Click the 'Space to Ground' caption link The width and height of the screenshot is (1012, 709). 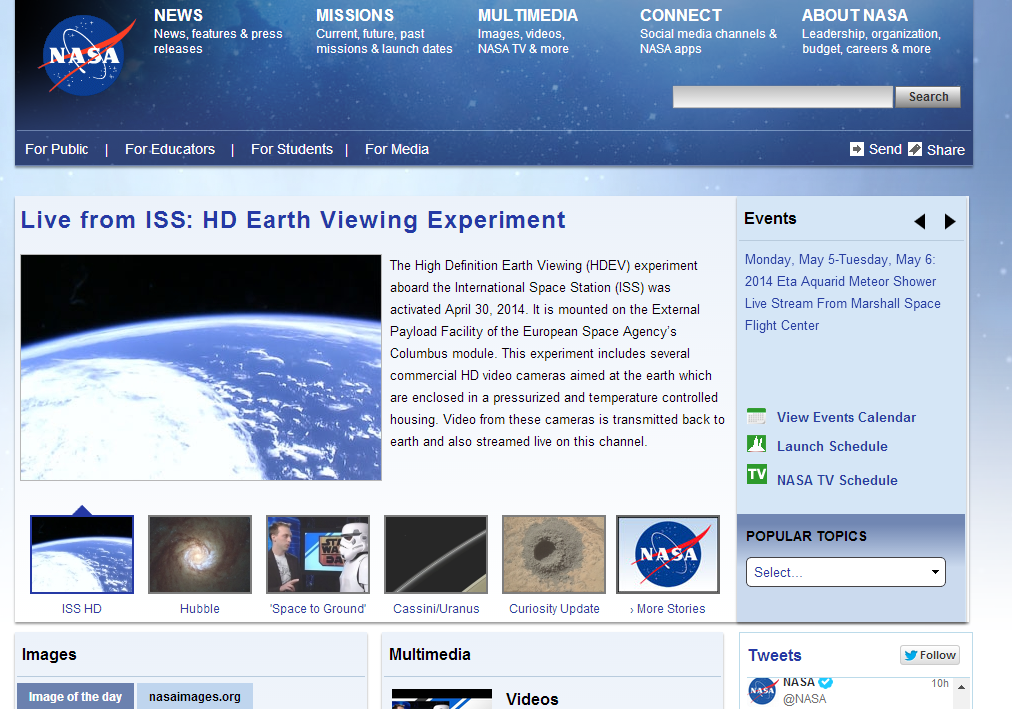click(x=318, y=608)
